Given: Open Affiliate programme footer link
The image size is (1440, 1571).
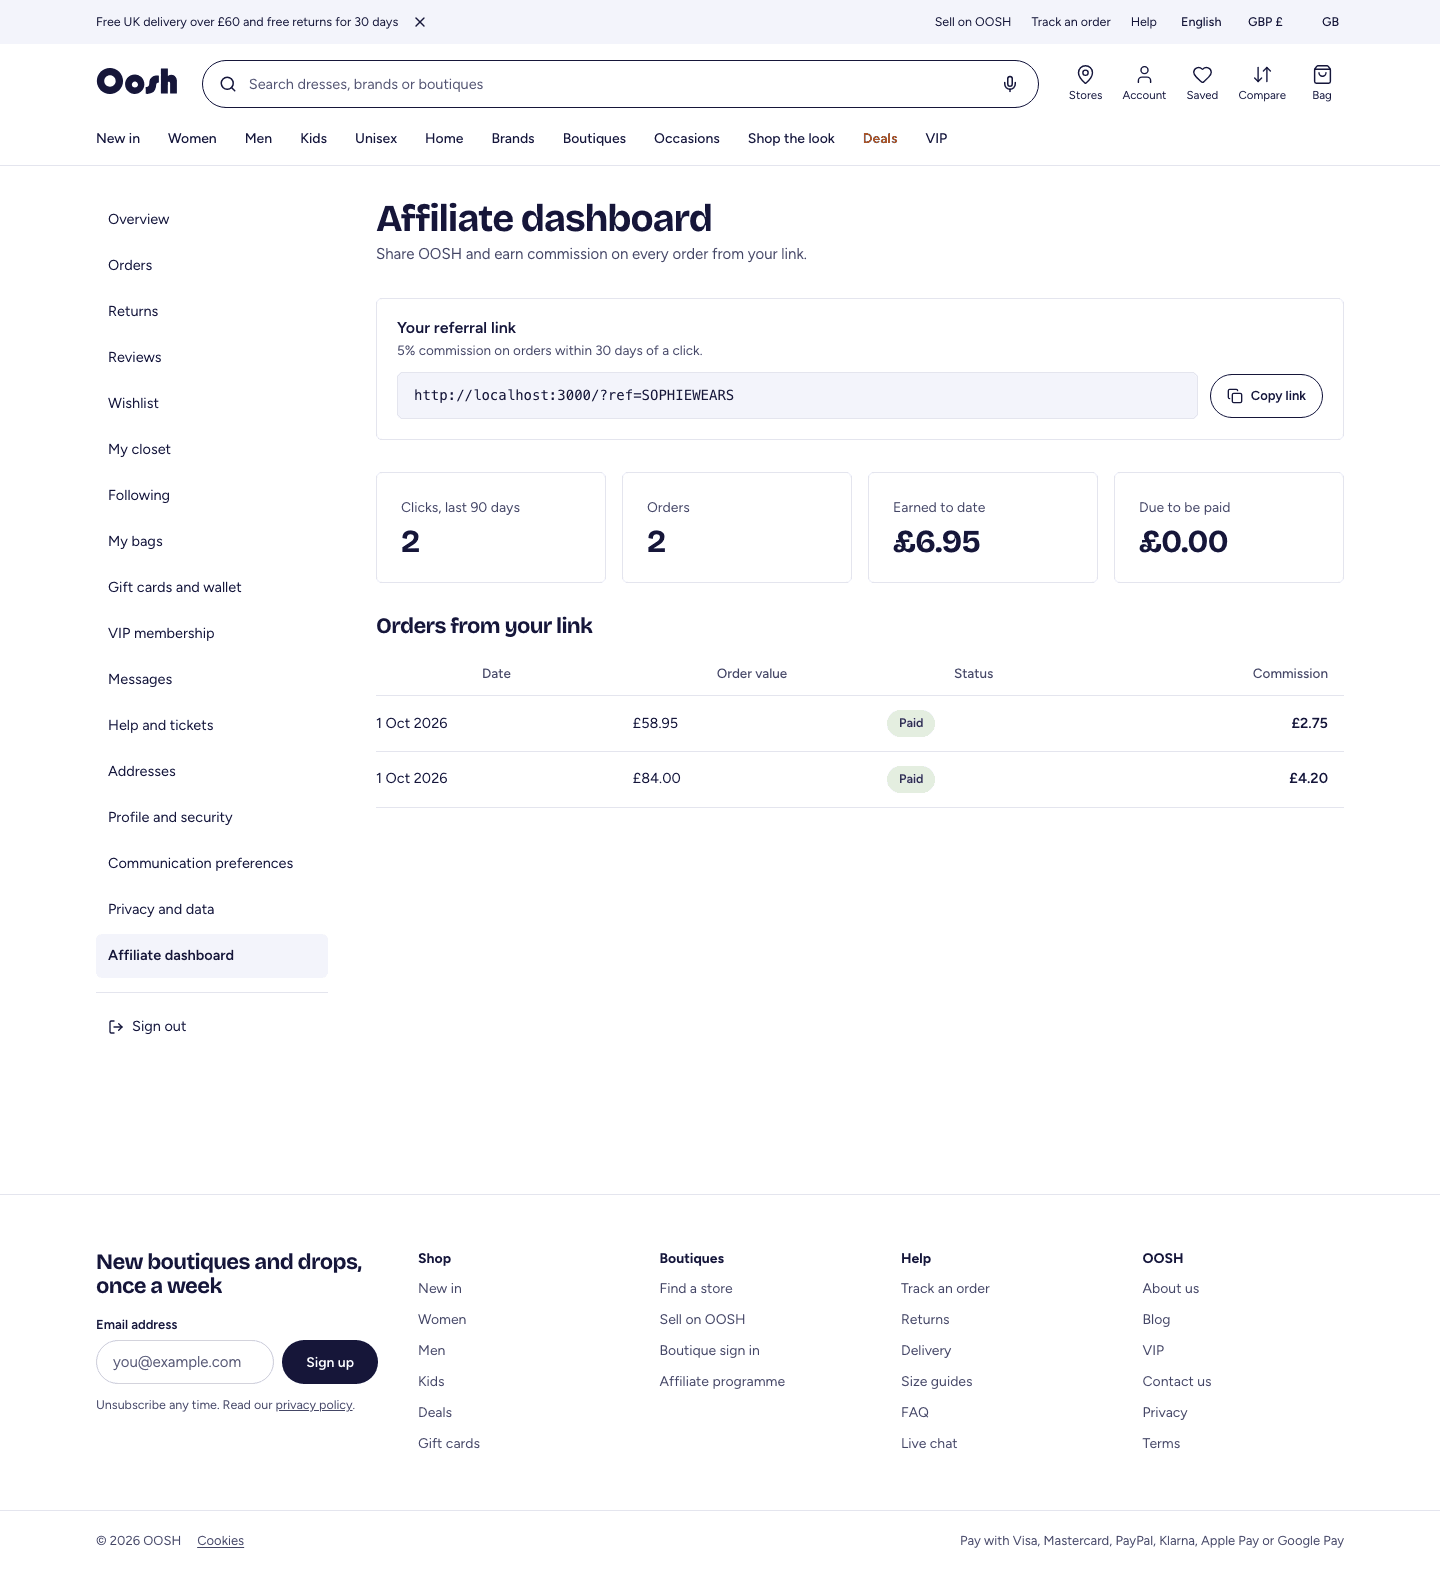Looking at the screenshot, I should coord(722,1382).
